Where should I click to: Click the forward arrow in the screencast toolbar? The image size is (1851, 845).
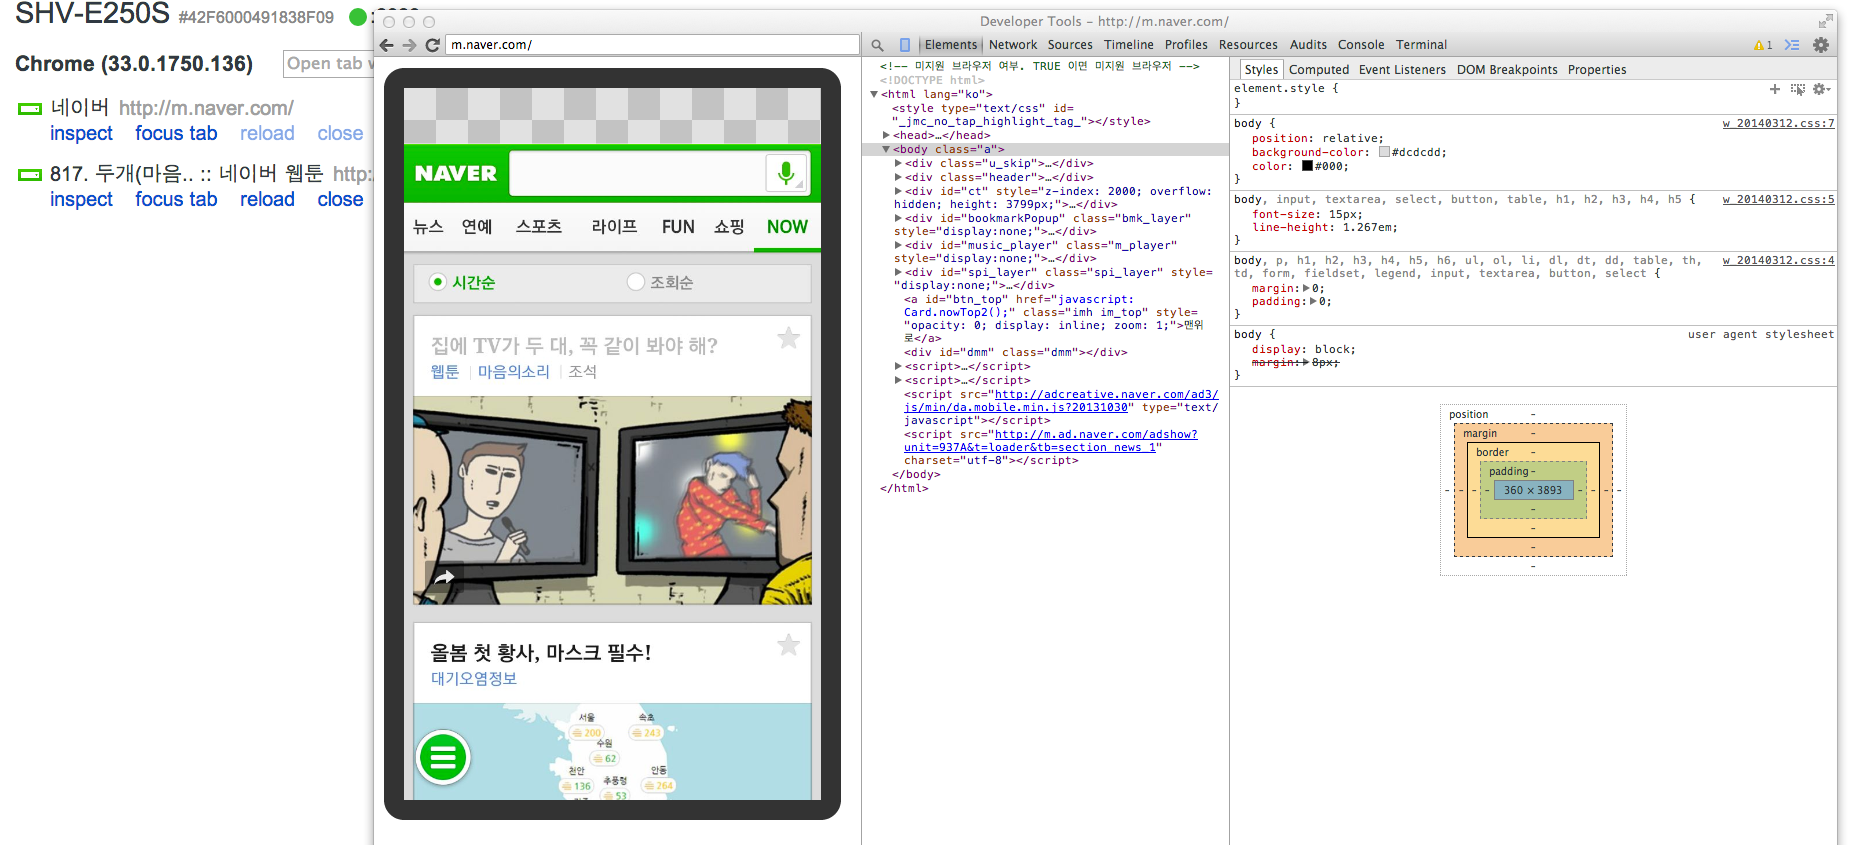pyautogui.click(x=409, y=45)
